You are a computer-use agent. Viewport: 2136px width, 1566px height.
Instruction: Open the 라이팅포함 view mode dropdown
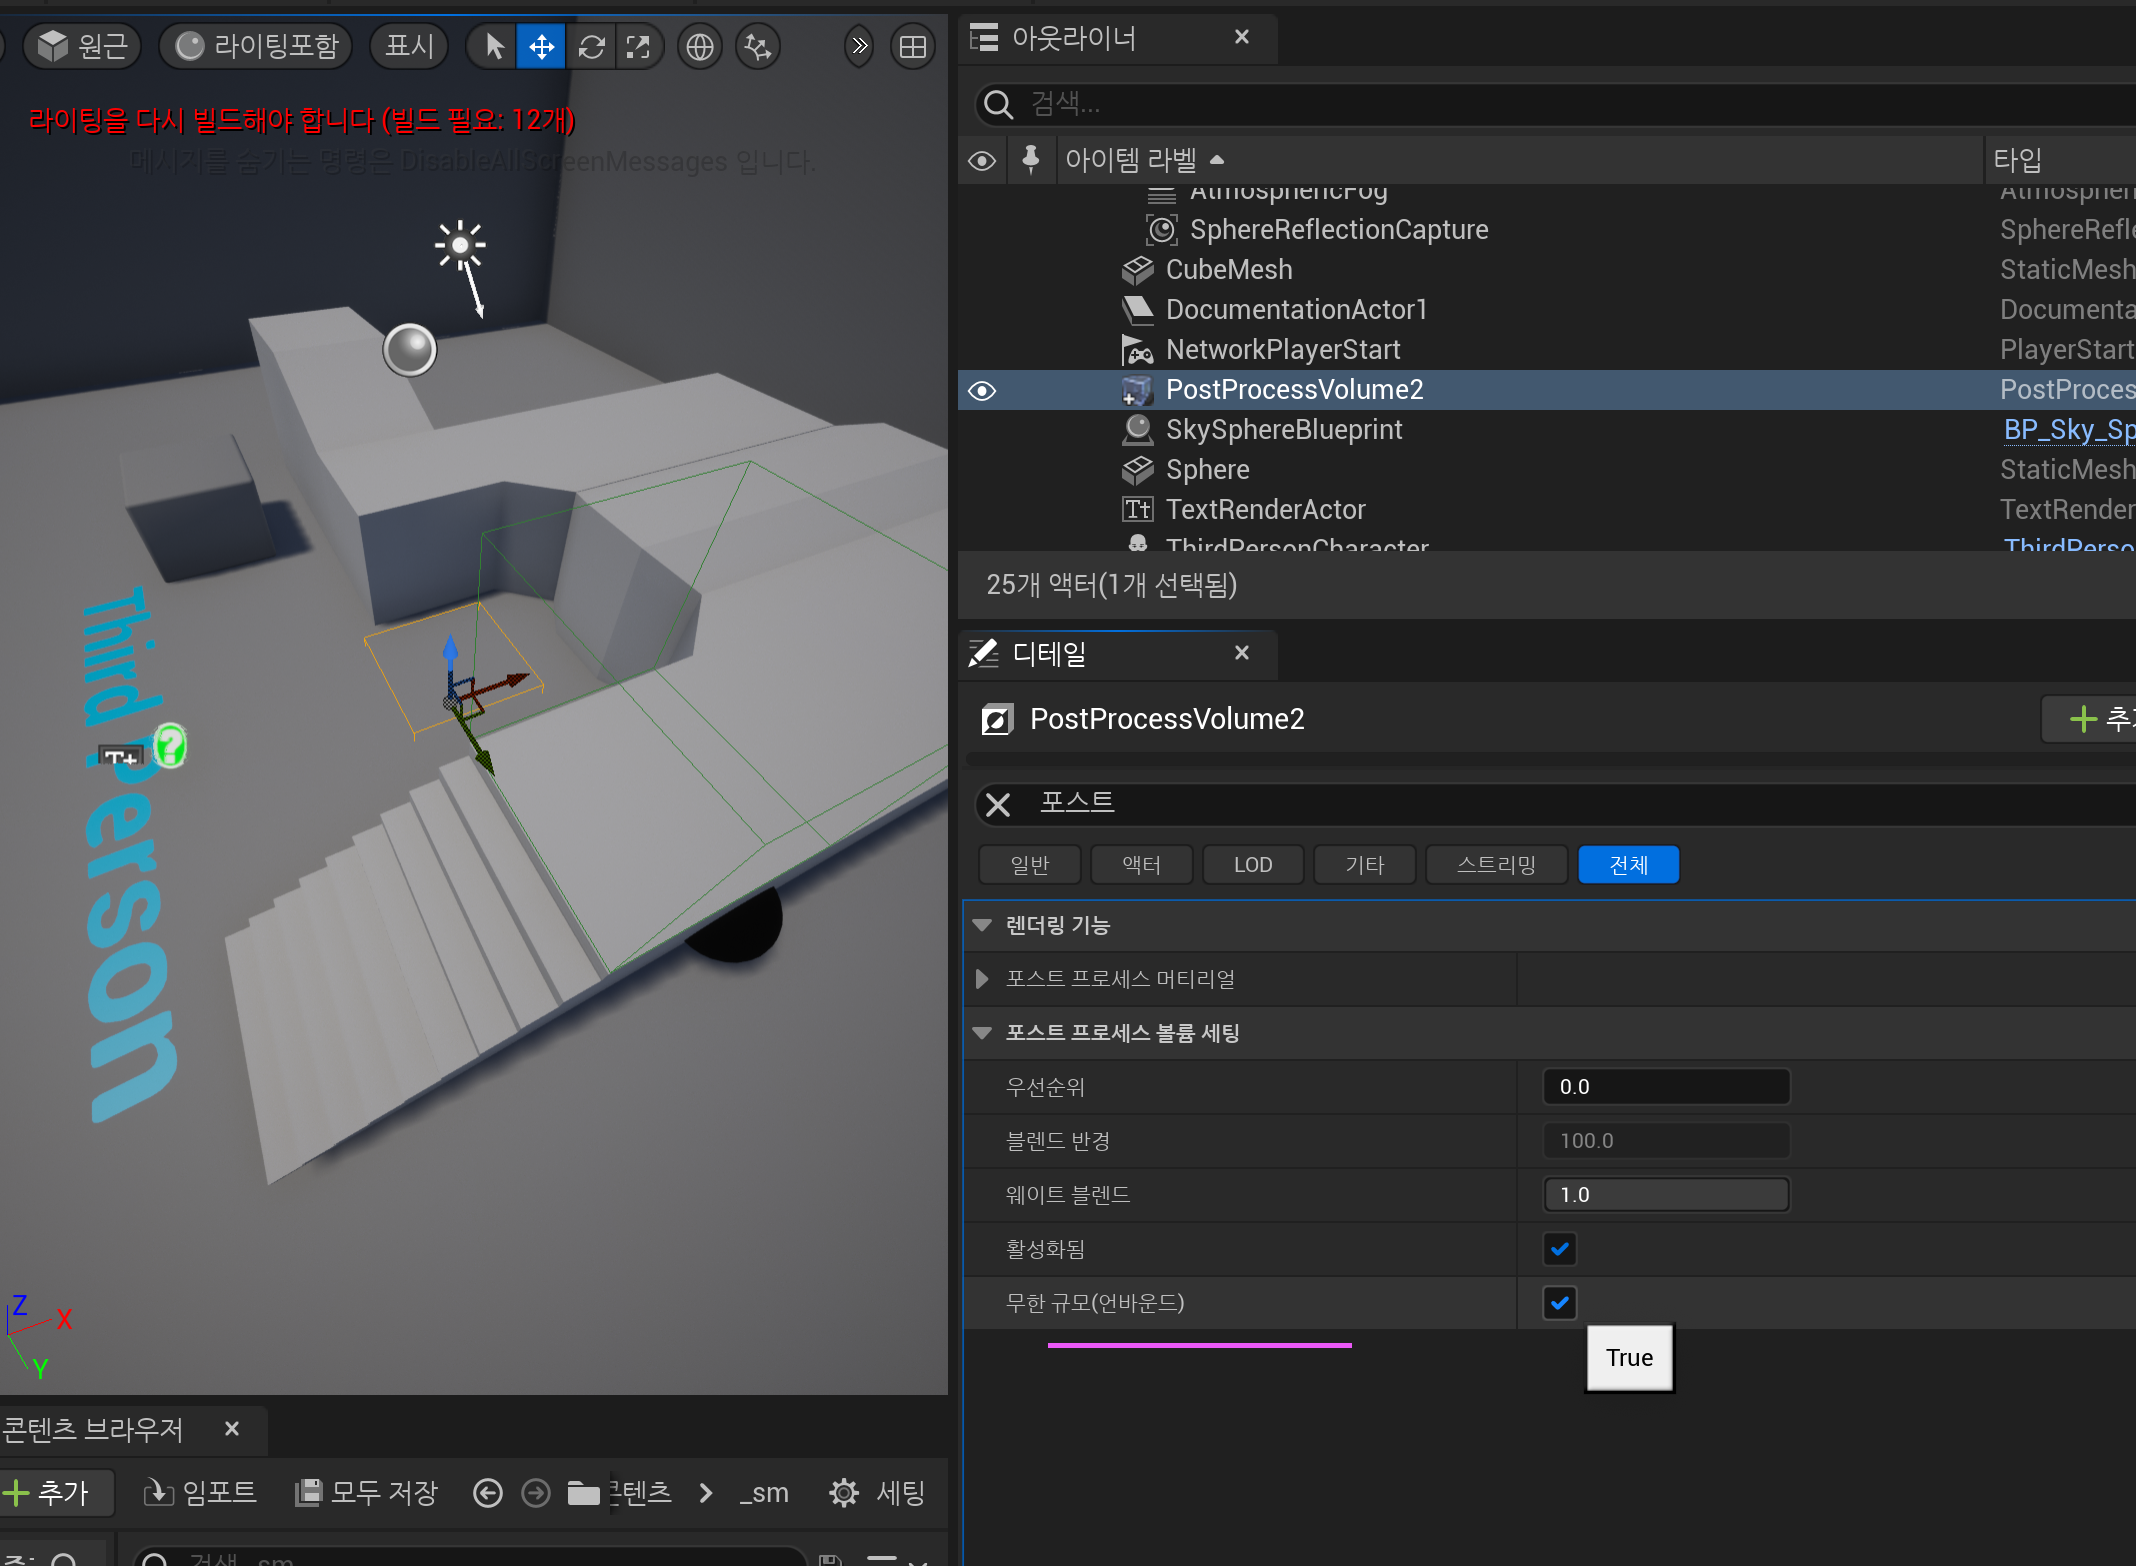pyautogui.click(x=256, y=47)
